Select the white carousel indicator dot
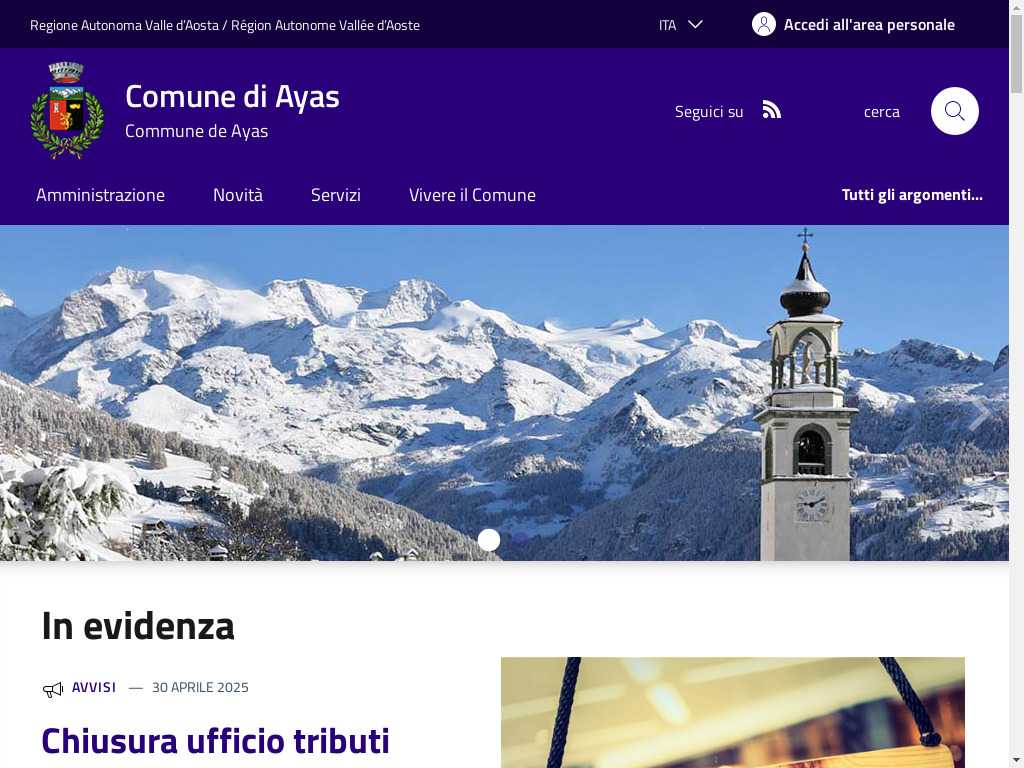The width and height of the screenshot is (1024, 768). 488,539
